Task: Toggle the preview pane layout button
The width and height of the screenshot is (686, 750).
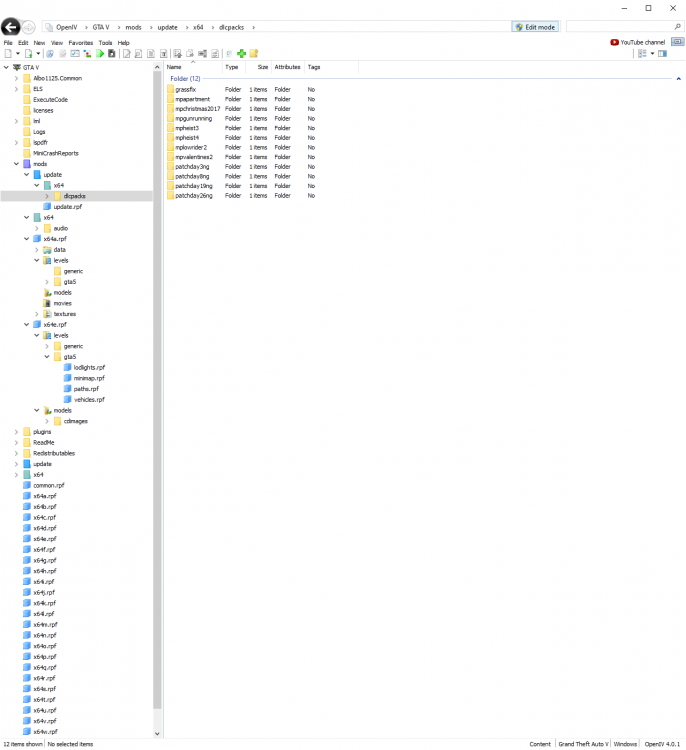Action: 662,54
